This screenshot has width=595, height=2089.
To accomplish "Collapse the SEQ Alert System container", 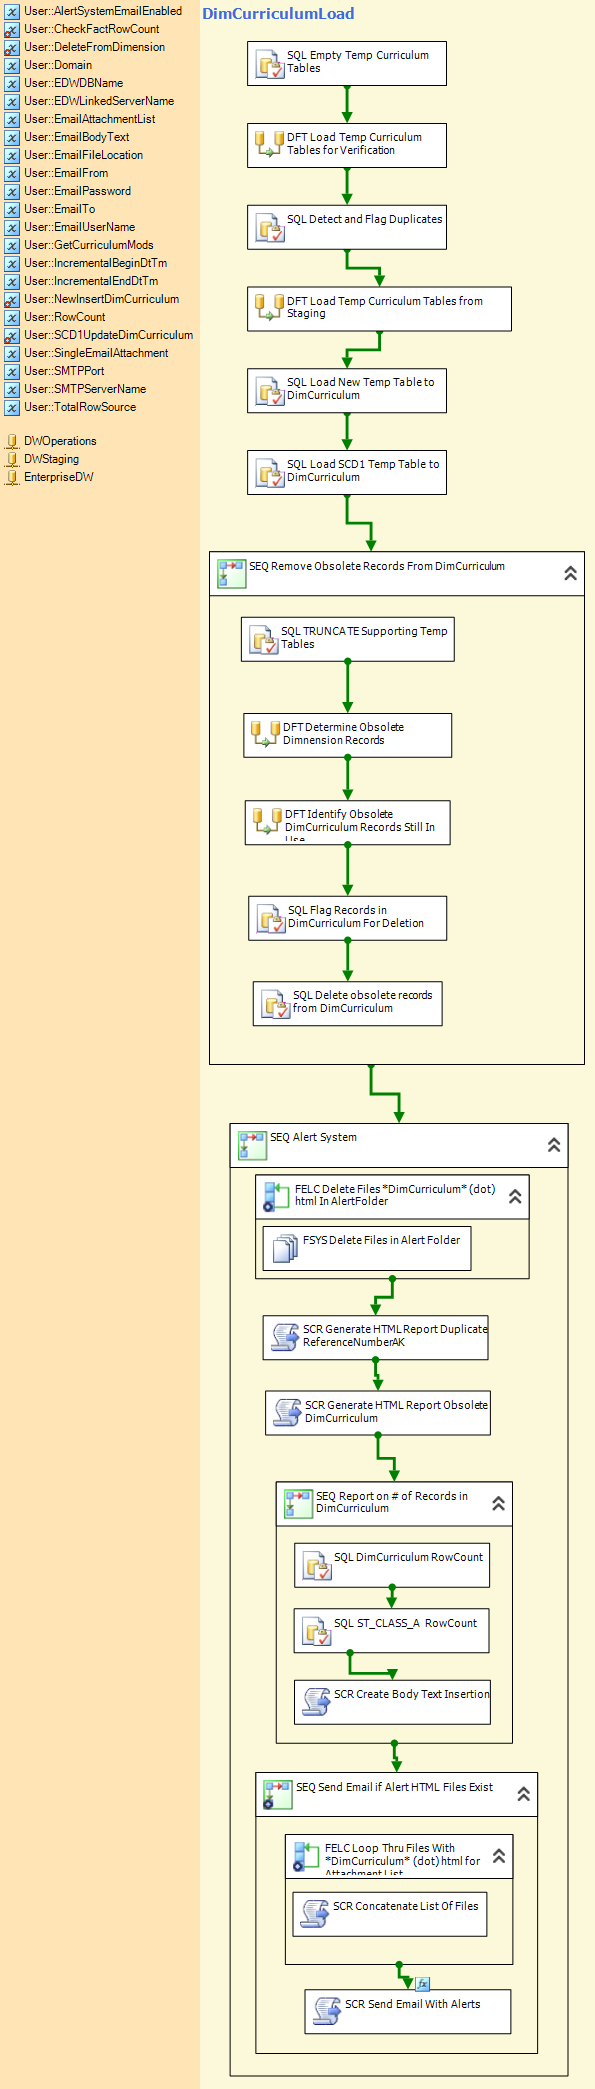I will pyautogui.click(x=554, y=1145).
